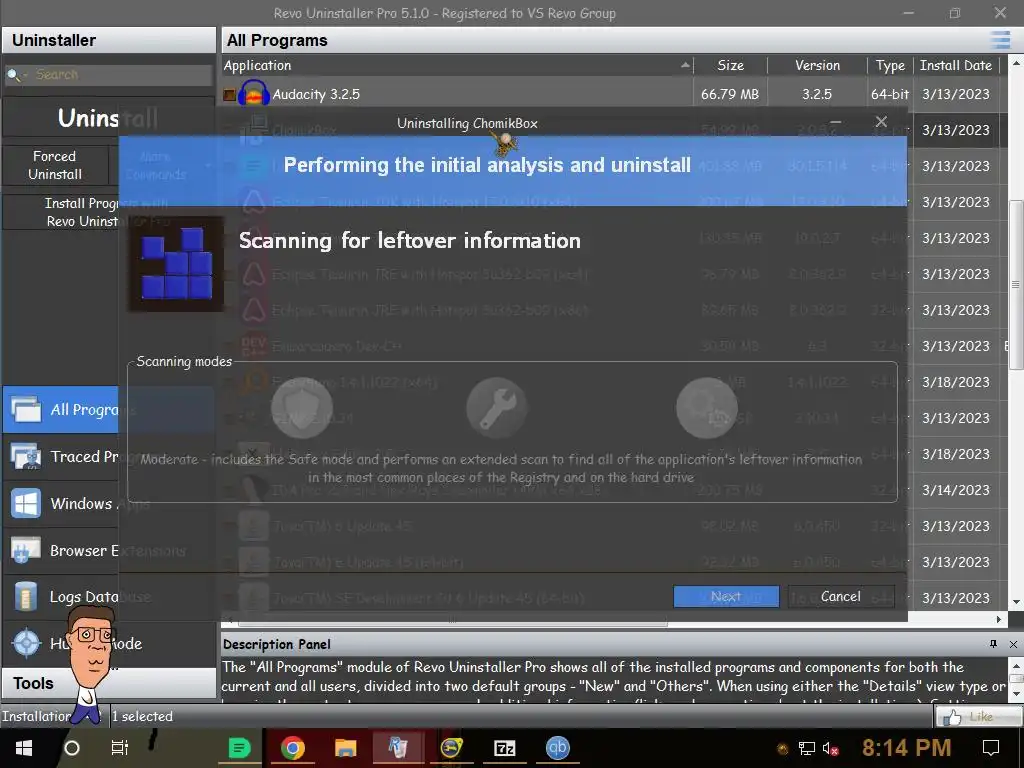Image resolution: width=1024 pixels, height=768 pixels.
Task: Open Windows Start menu
Action: [24, 748]
